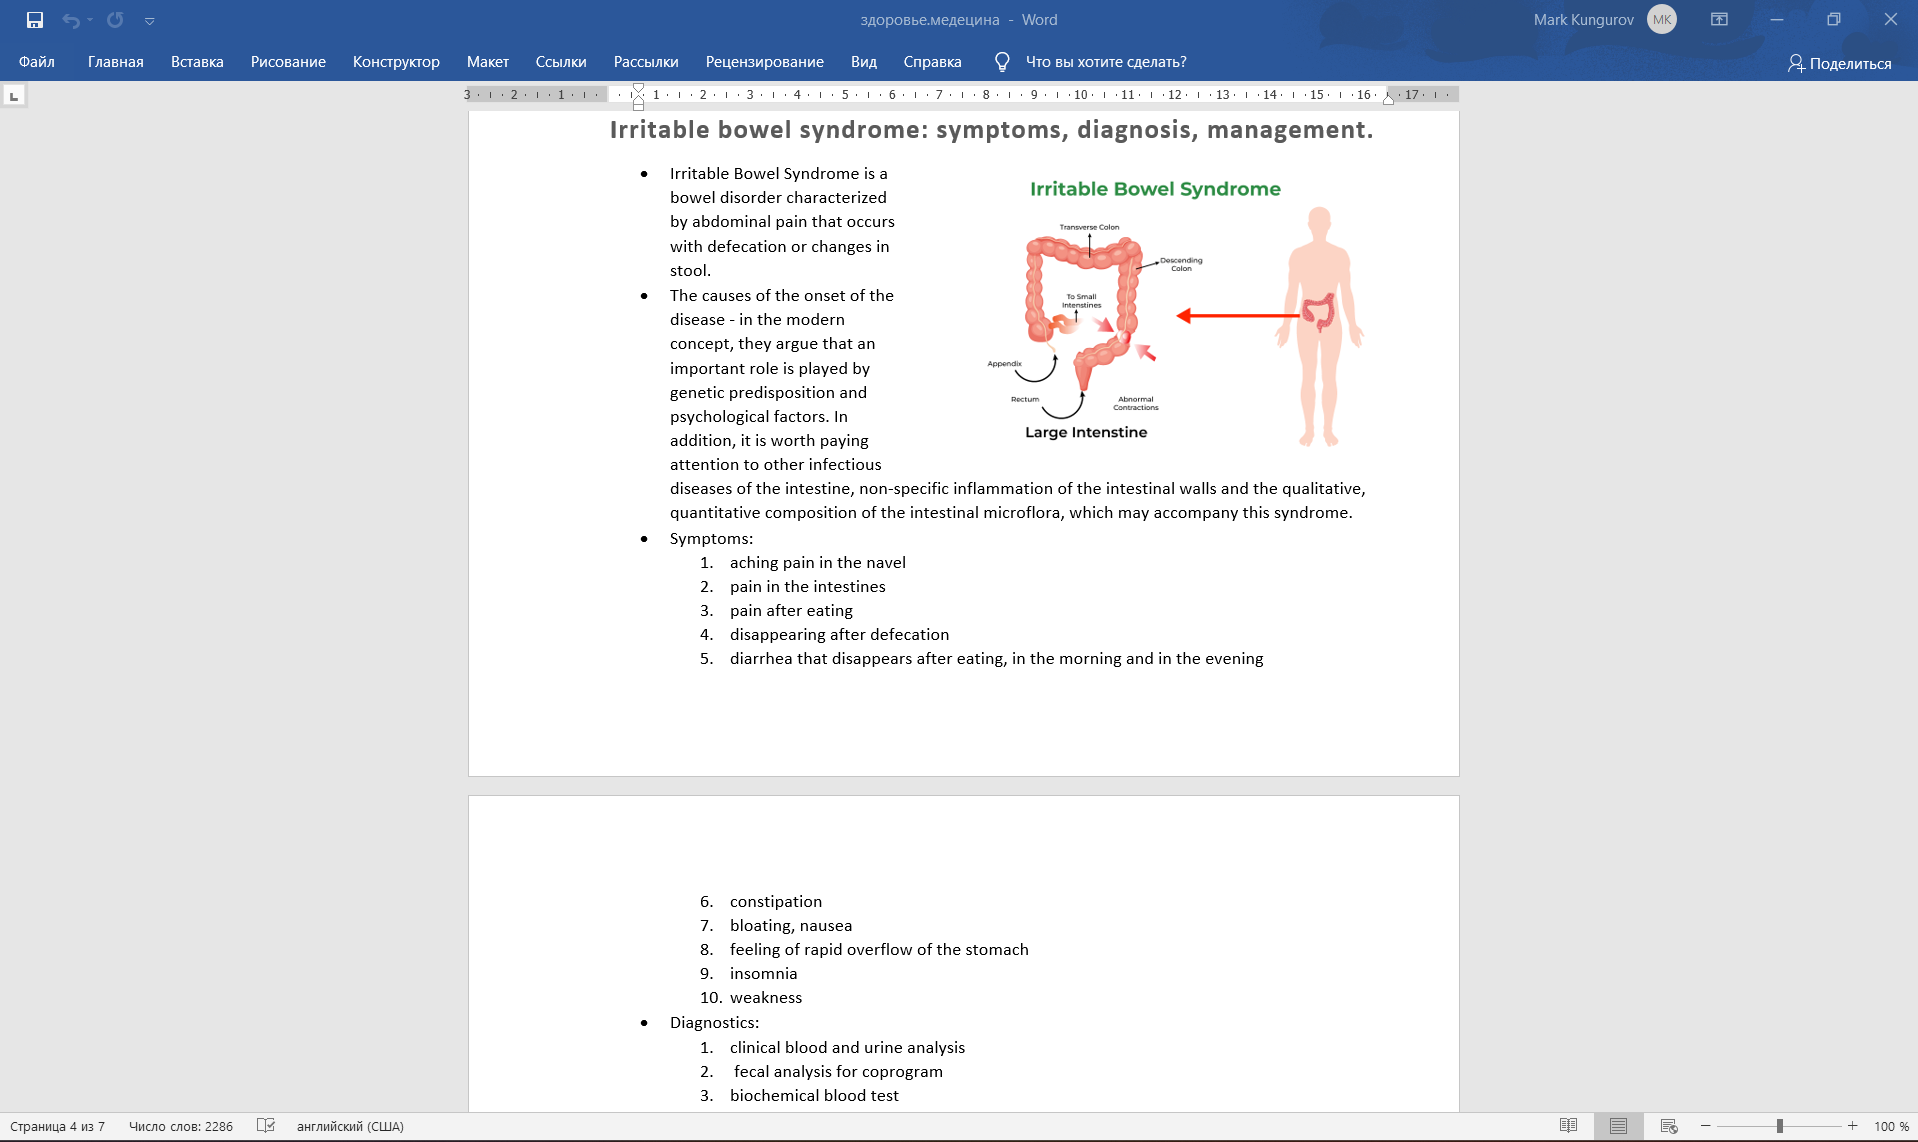Click the ribbon display options icon

point(1719,20)
